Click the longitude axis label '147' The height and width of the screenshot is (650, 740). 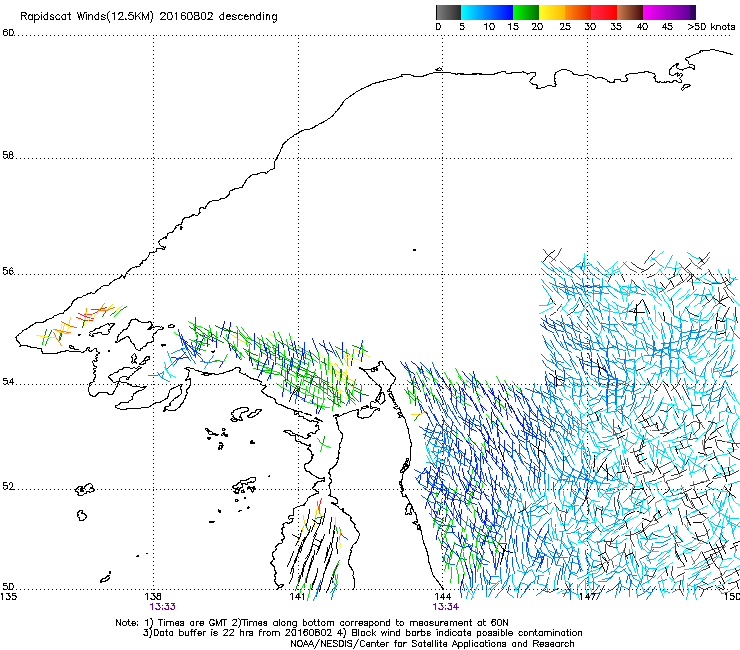588,596
